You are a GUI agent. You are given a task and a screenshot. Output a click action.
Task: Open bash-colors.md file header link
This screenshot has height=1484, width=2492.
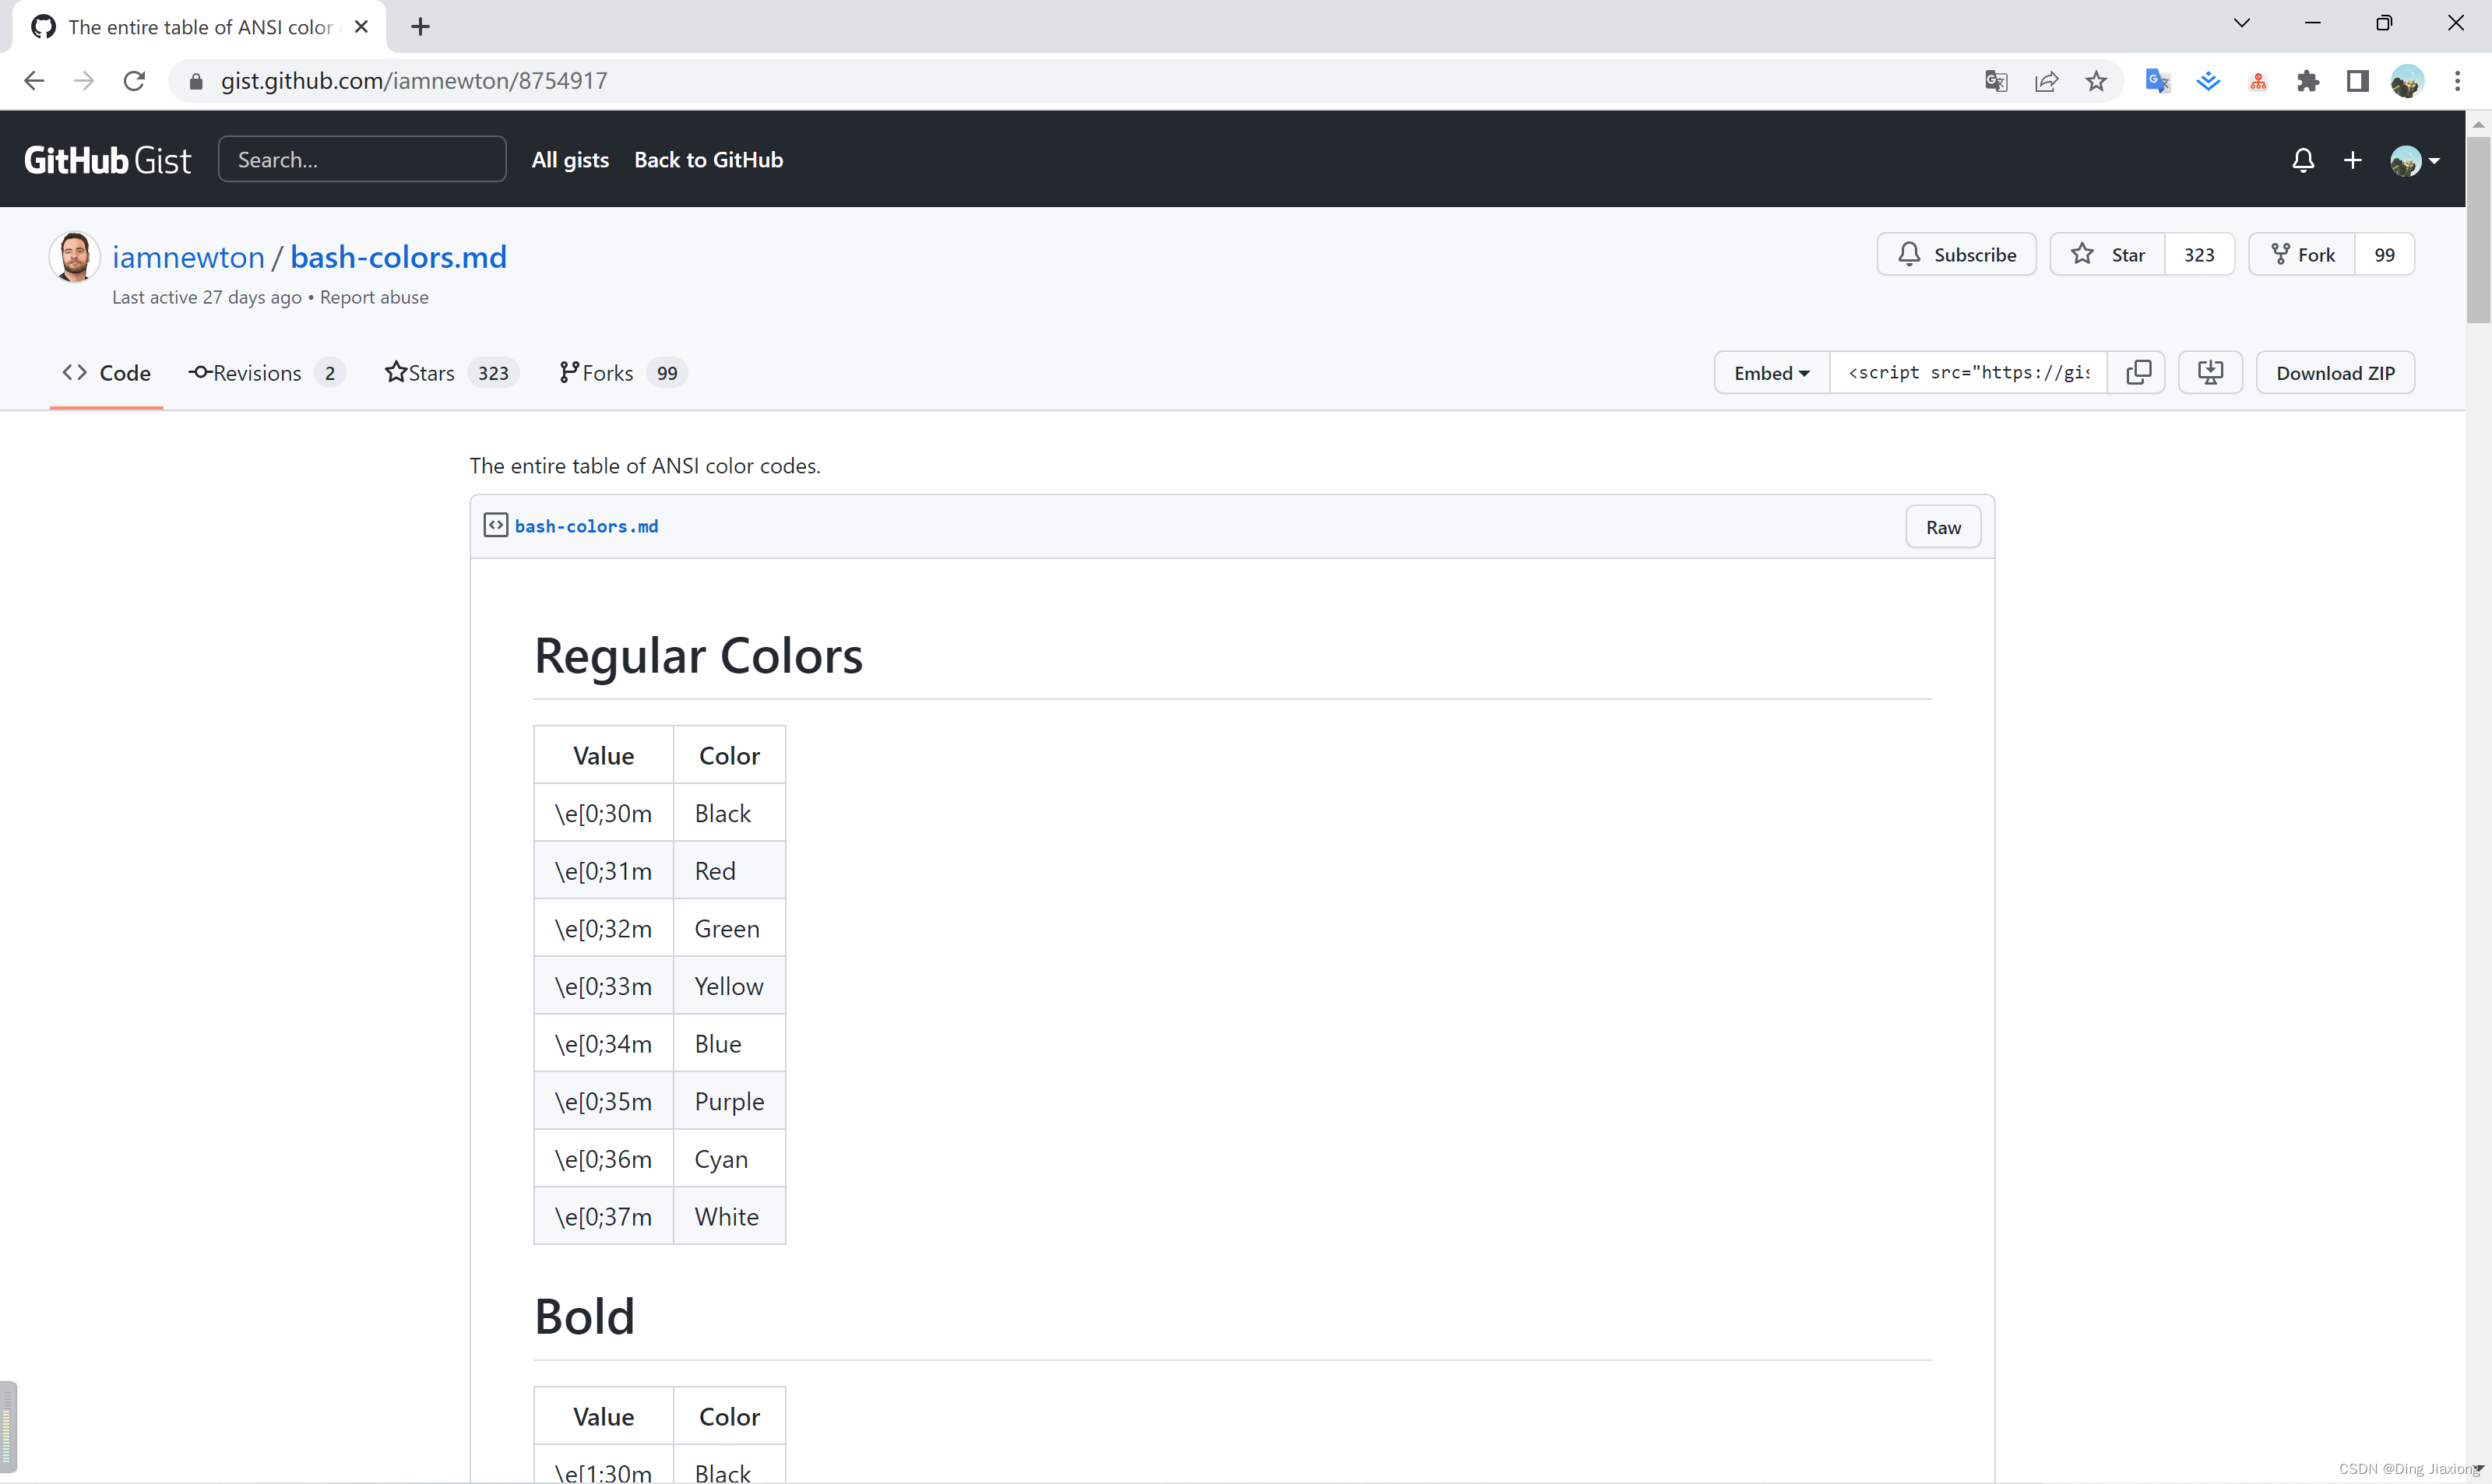[x=586, y=526]
